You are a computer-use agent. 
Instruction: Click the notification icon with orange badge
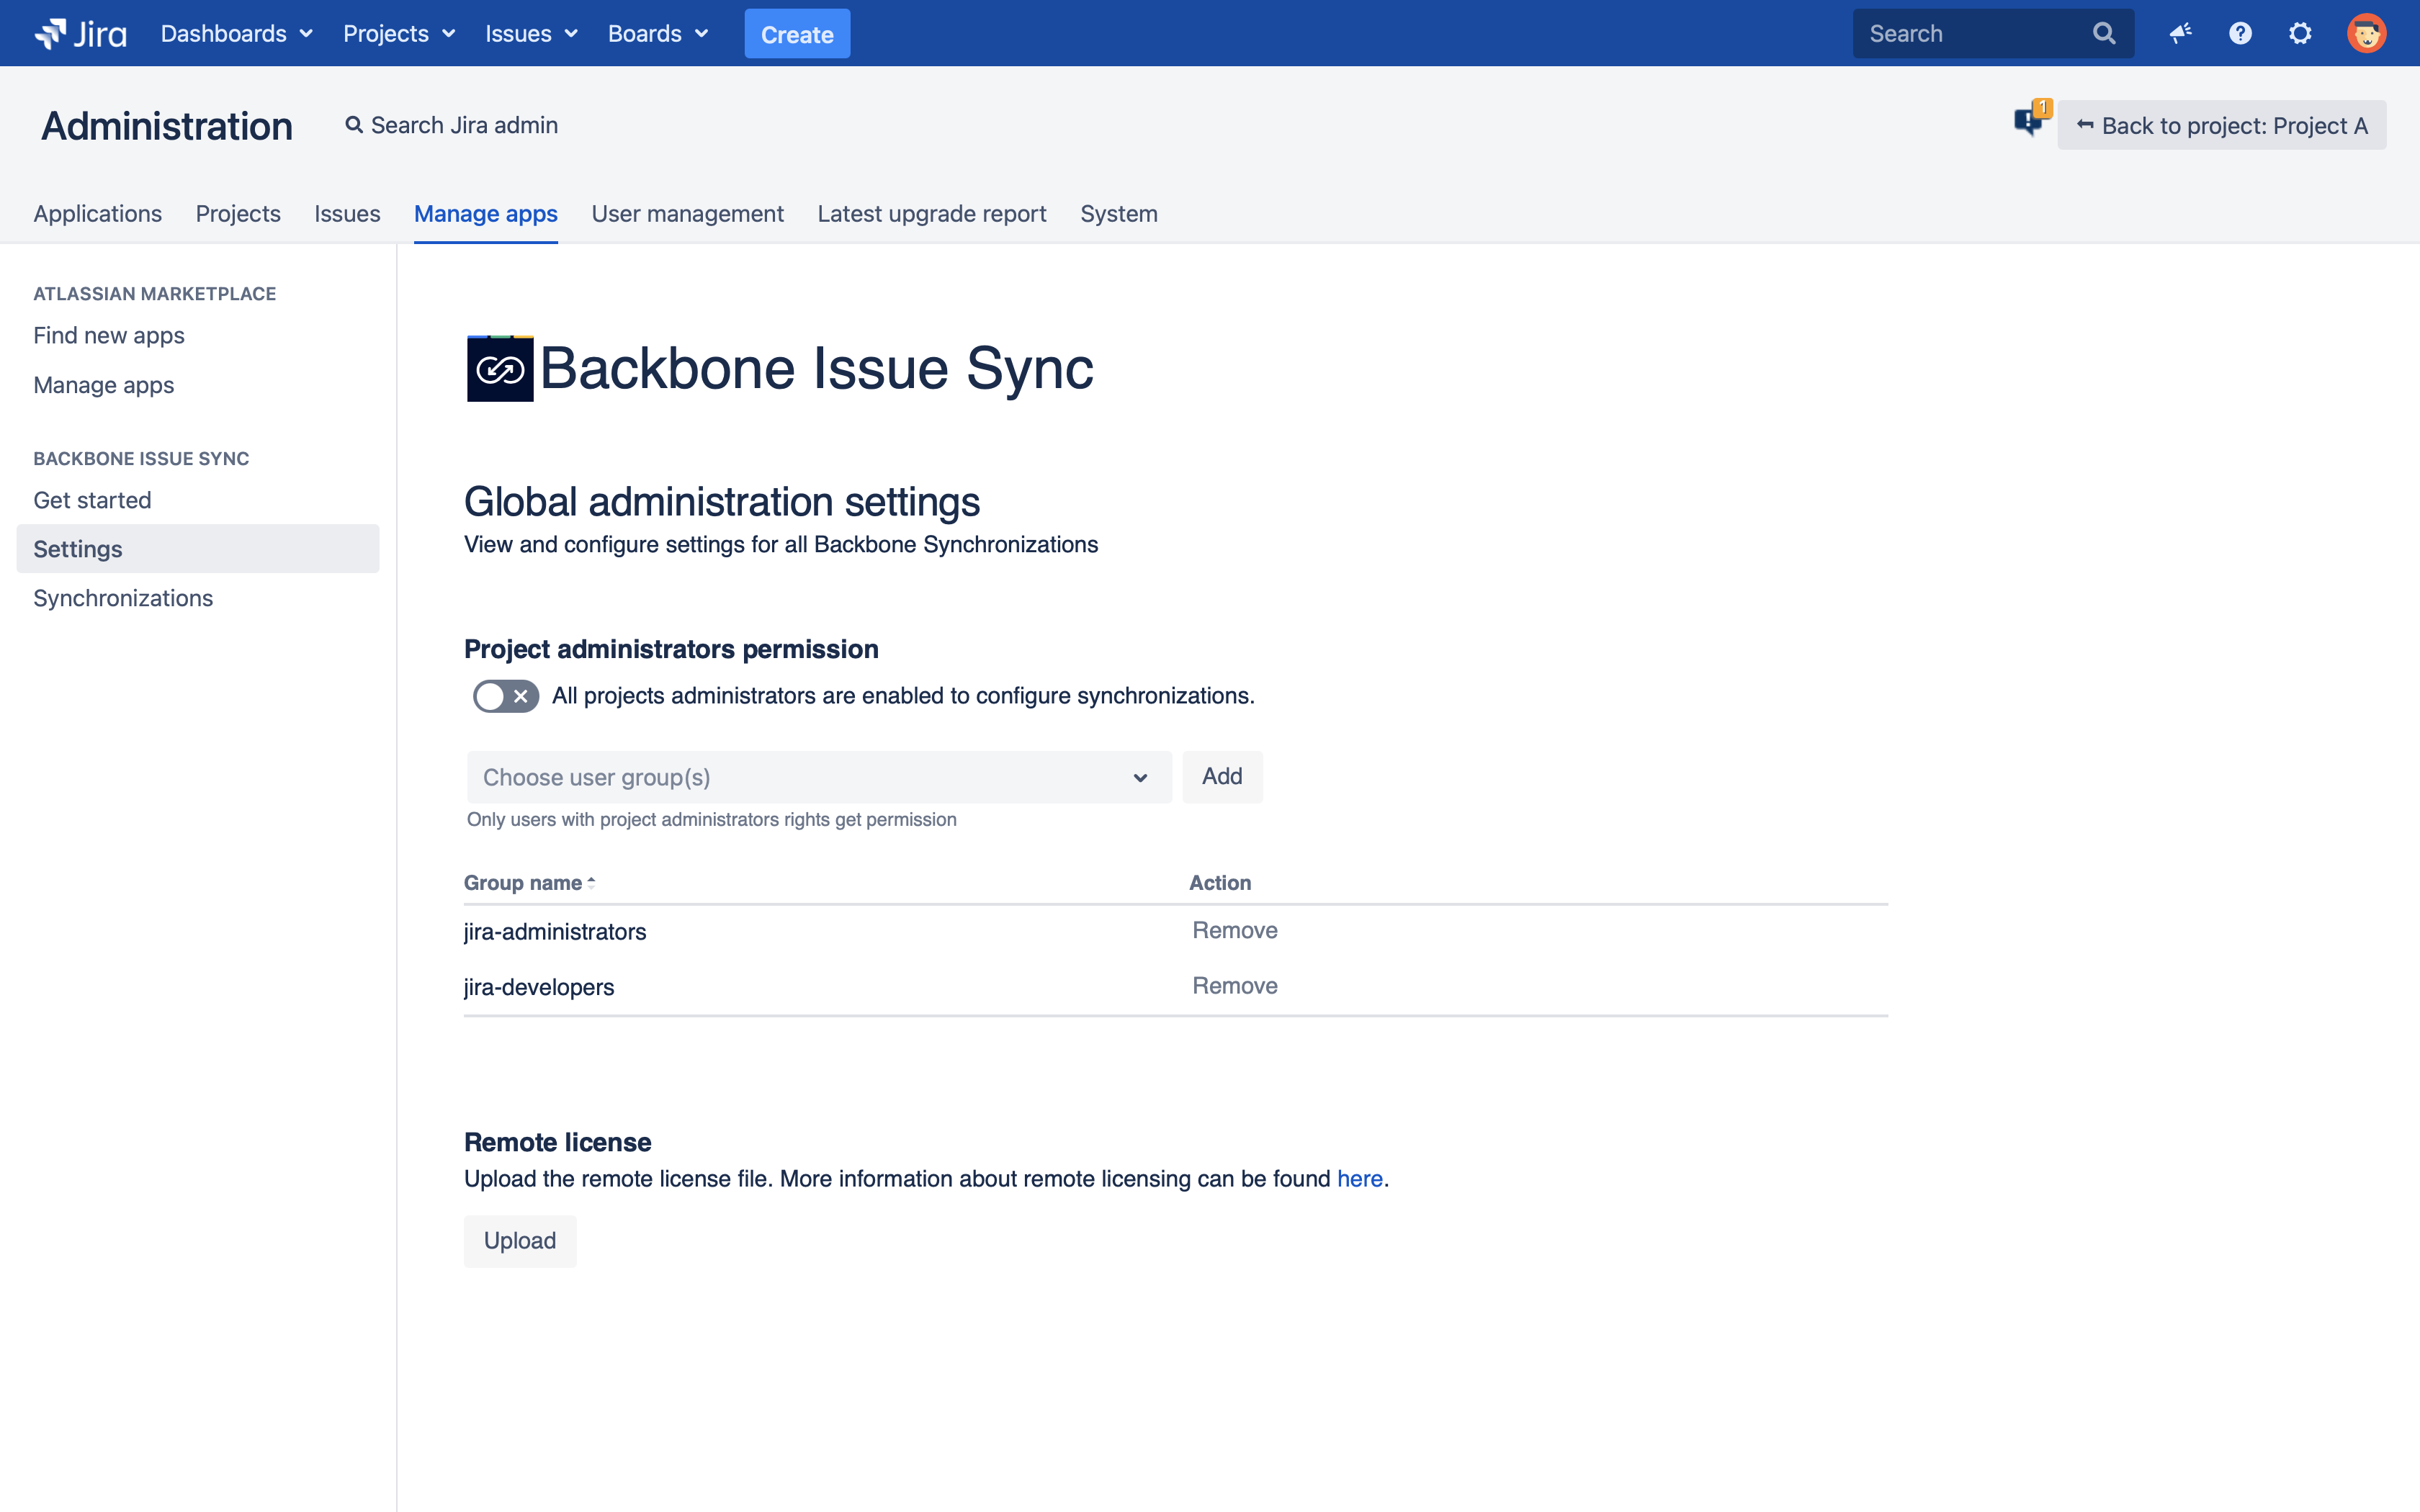tap(2030, 120)
